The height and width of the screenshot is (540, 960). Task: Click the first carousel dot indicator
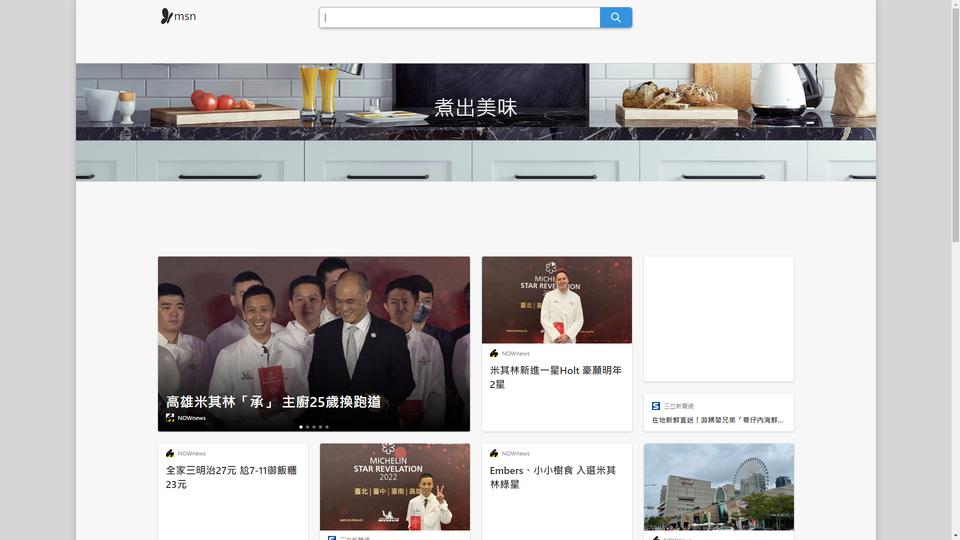301,427
